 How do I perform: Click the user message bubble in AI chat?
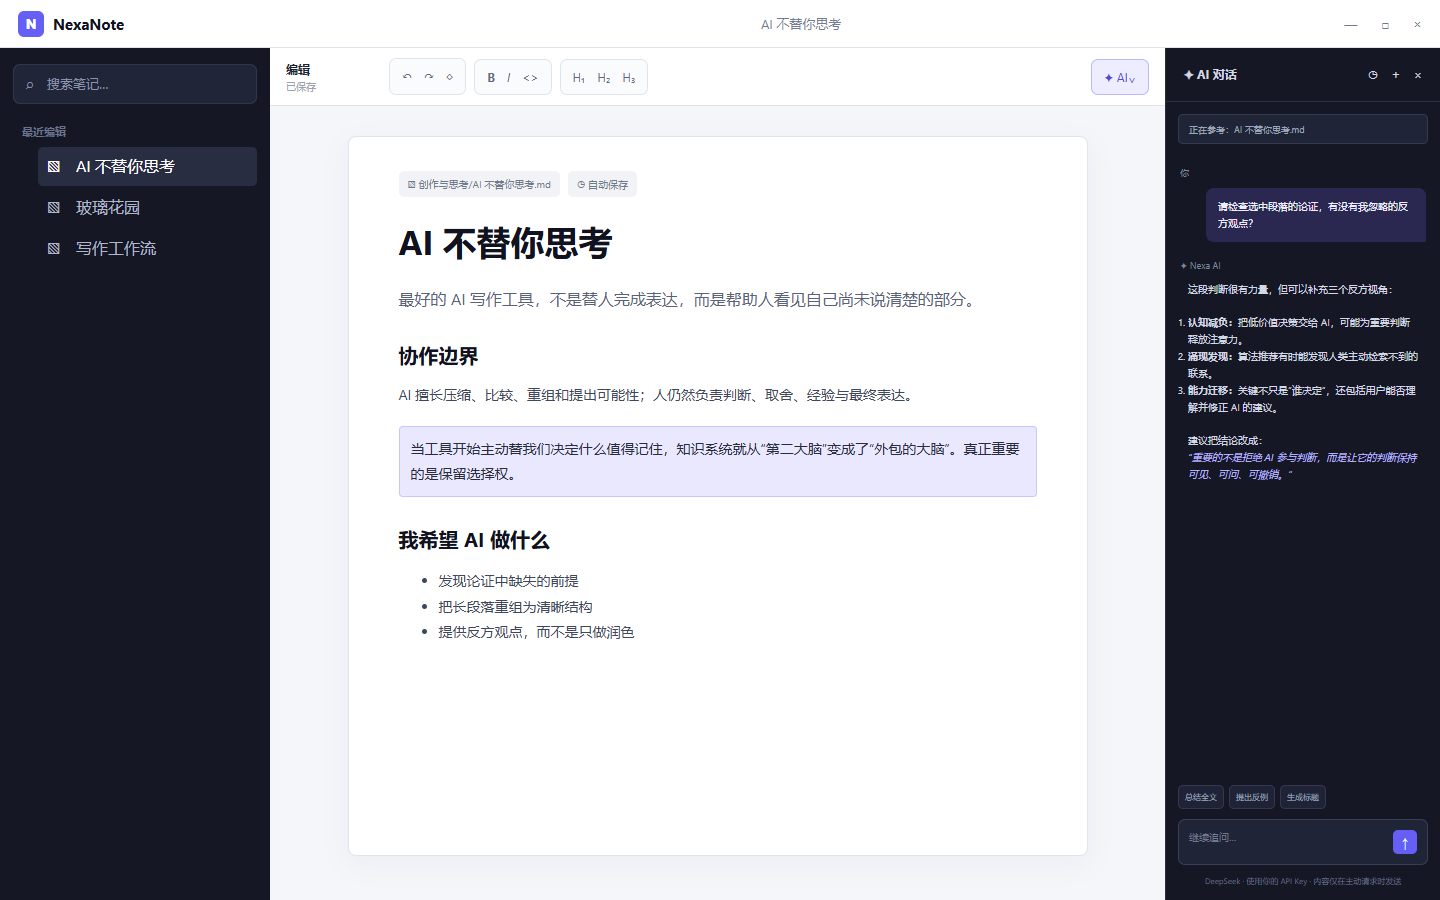pyautogui.click(x=1316, y=215)
